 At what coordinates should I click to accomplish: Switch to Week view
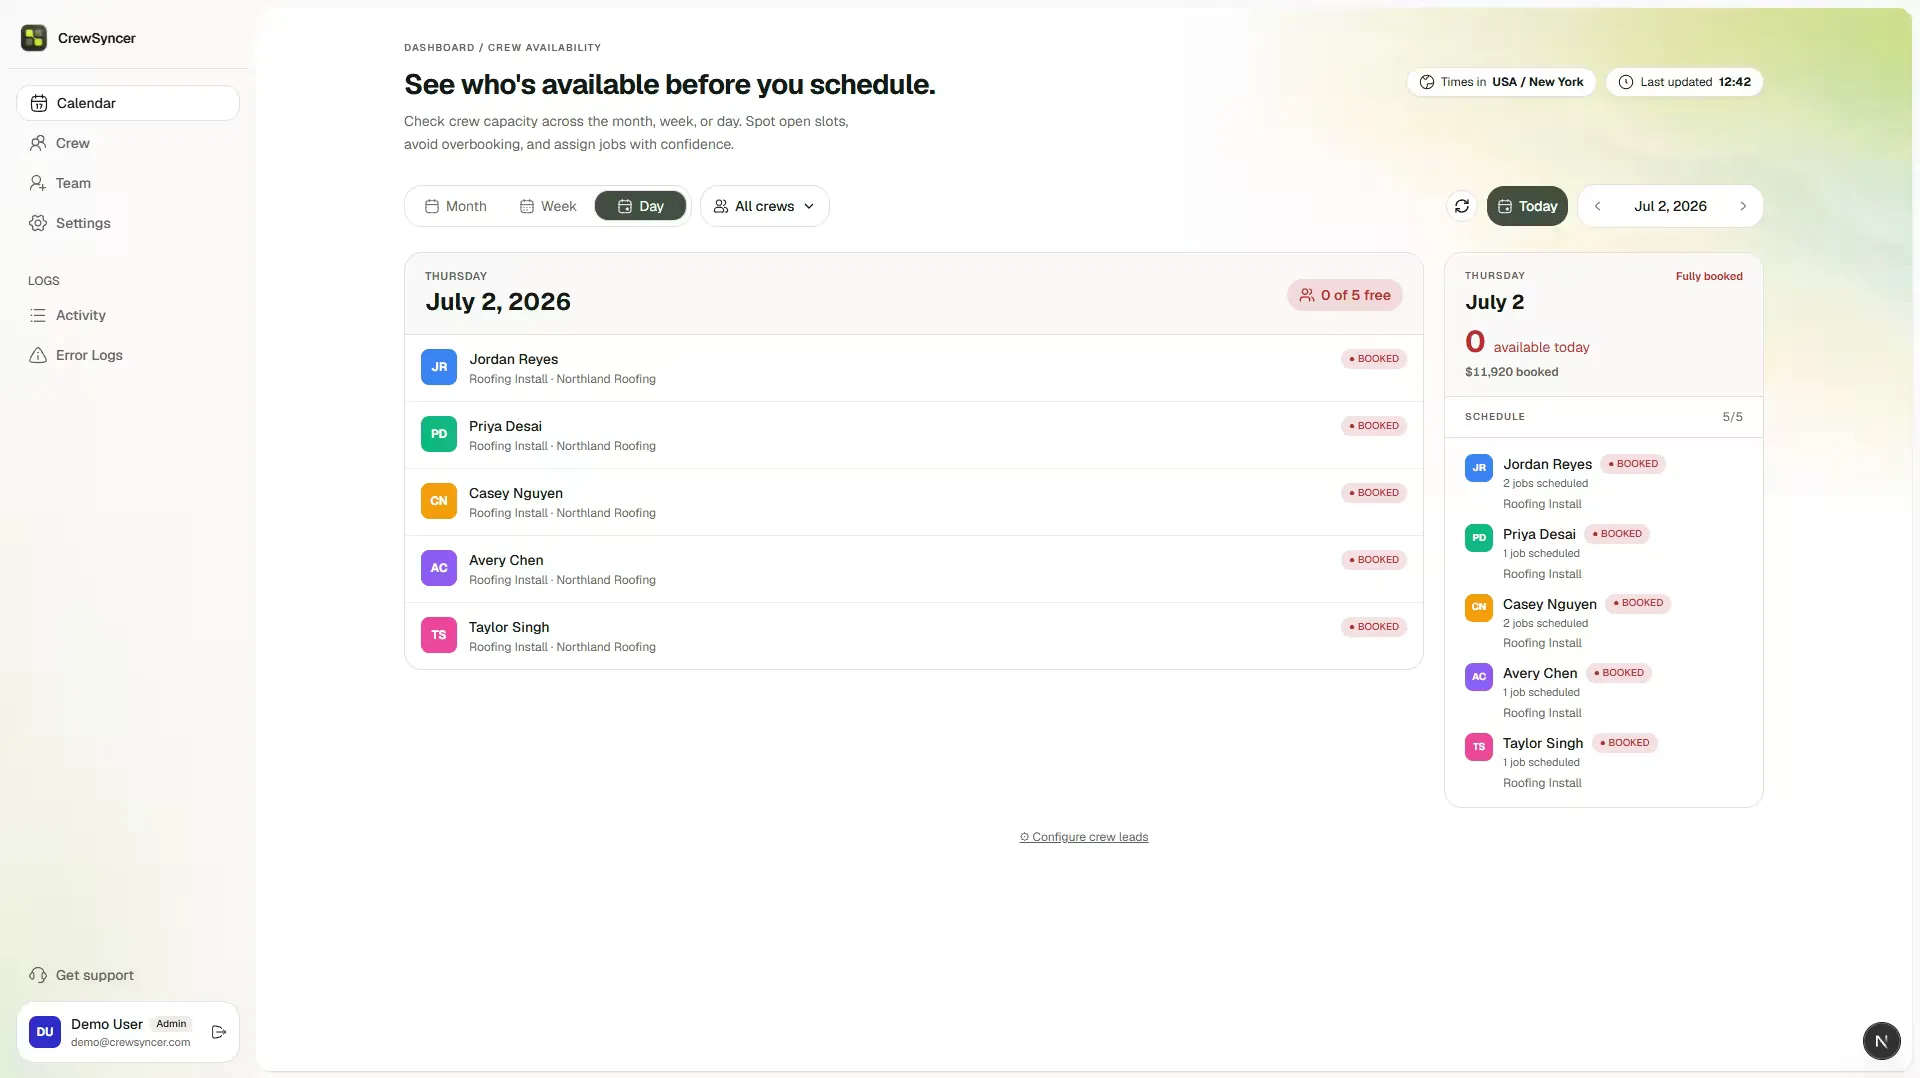pyautogui.click(x=548, y=206)
